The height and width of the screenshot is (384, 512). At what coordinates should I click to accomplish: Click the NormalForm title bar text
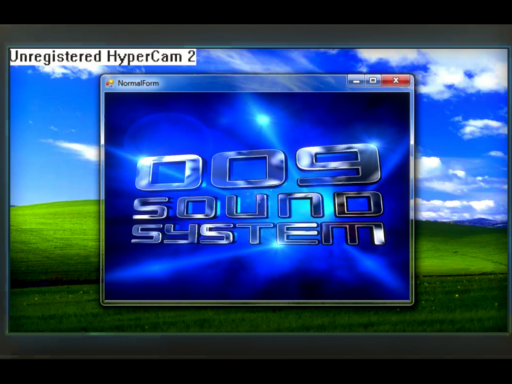(138, 83)
